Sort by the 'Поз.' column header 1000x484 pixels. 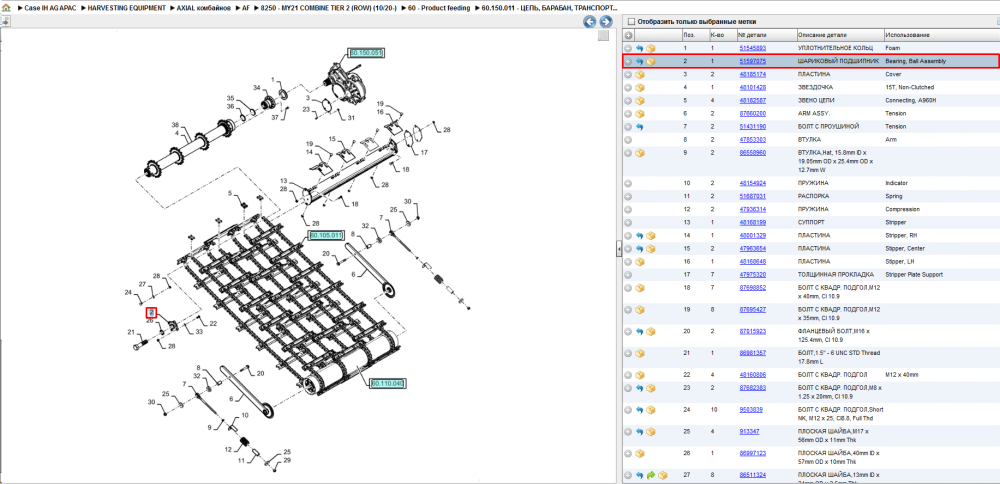694,35
